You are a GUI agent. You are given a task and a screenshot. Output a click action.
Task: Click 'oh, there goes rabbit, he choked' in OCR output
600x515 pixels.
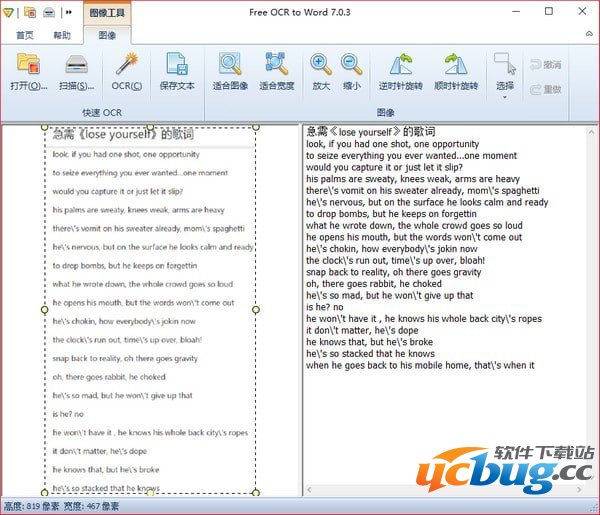coord(374,284)
